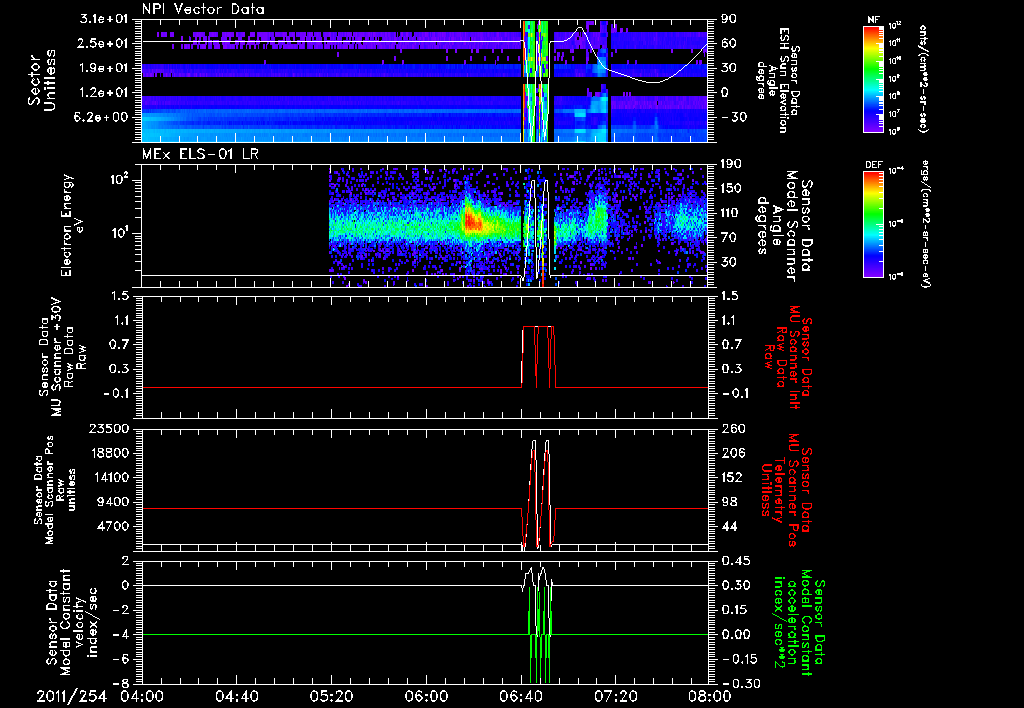The image size is (1024, 708).
Task: Click the 04:00 time tick label
Action: (x=142, y=696)
